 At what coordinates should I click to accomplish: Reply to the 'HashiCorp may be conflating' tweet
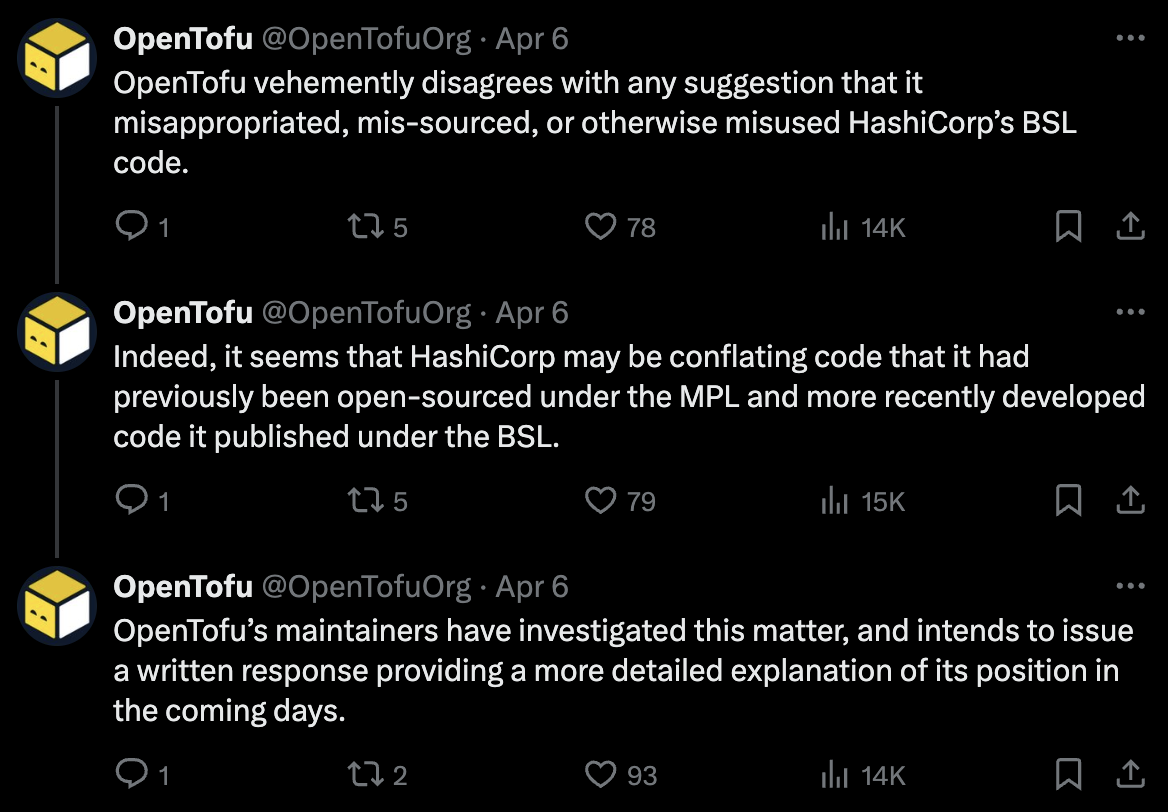coord(131,501)
